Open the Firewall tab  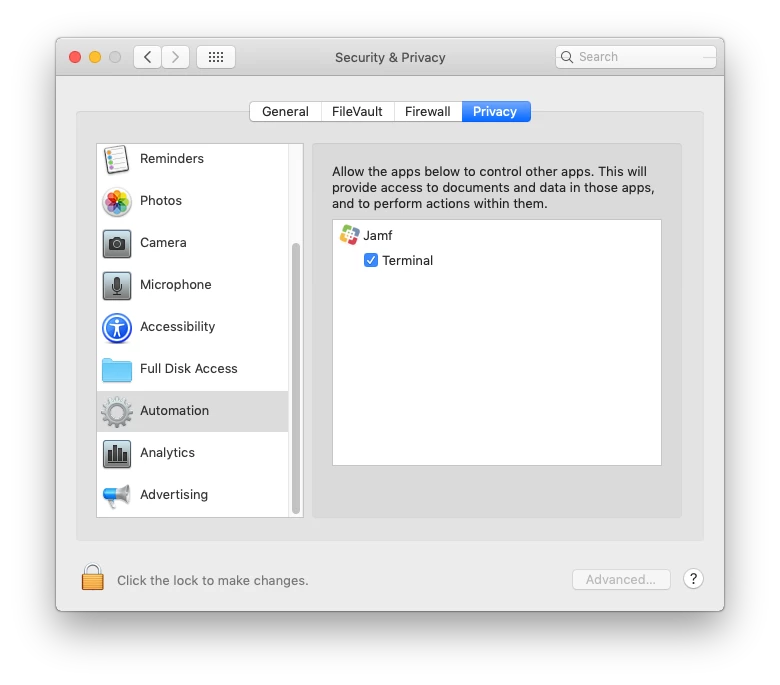pos(428,111)
